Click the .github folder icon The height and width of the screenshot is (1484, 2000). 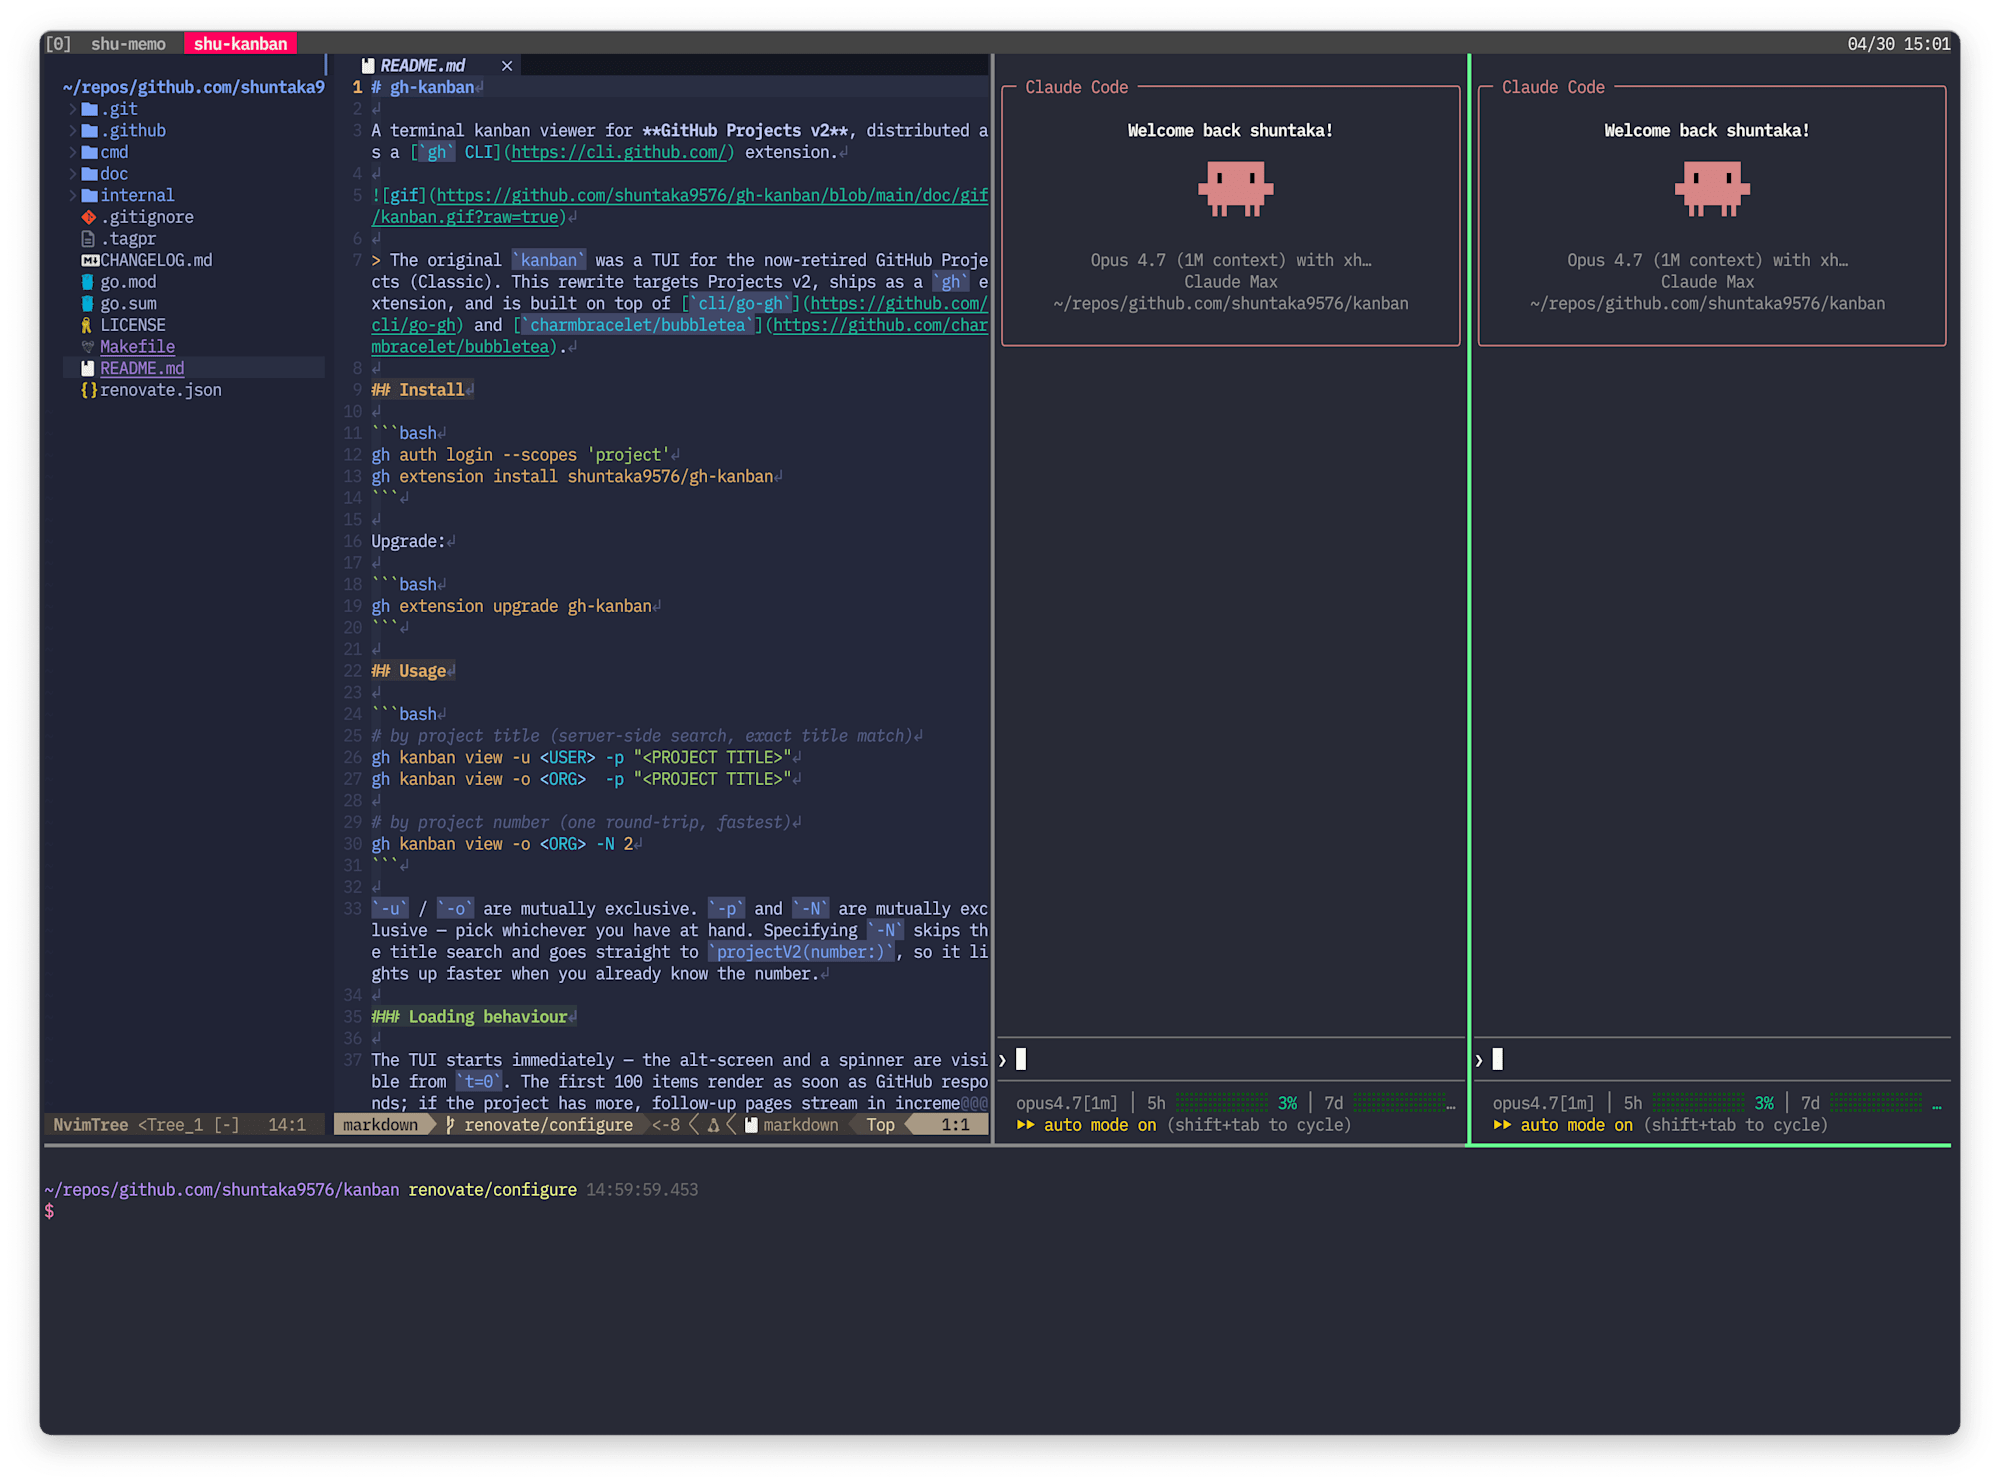pyautogui.click(x=89, y=131)
